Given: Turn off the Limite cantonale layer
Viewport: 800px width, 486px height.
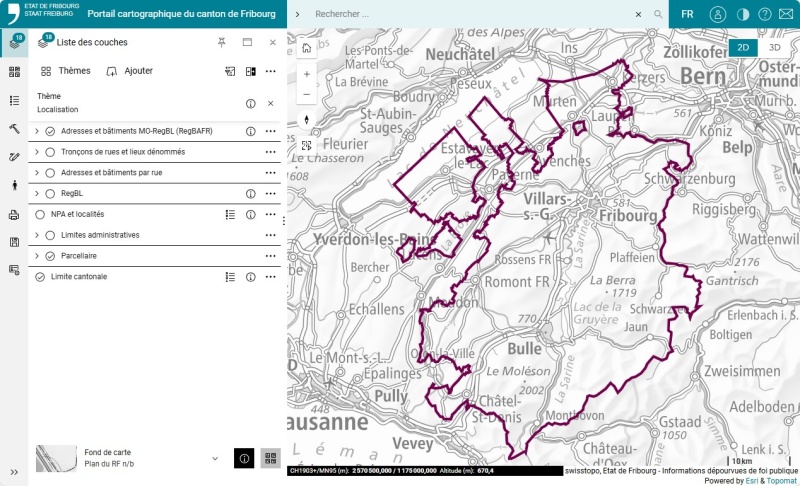Looking at the screenshot, I should (40, 277).
